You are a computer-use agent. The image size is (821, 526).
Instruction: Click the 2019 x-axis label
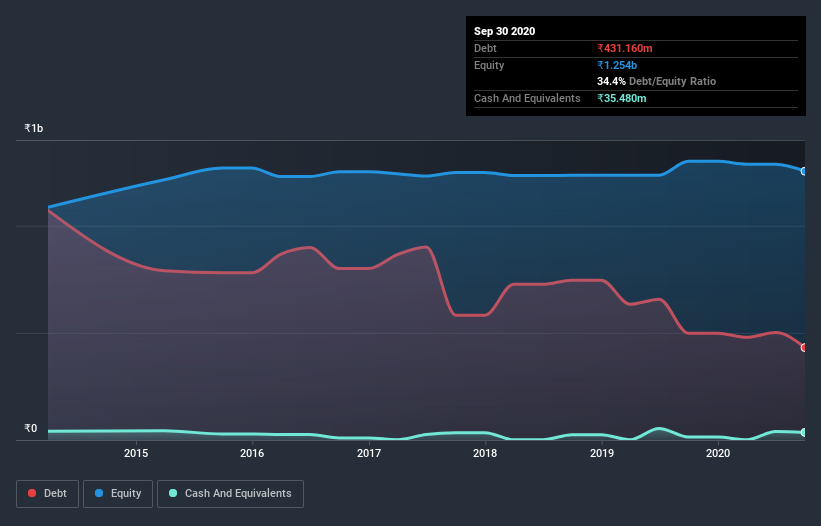(x=602, y=453)
